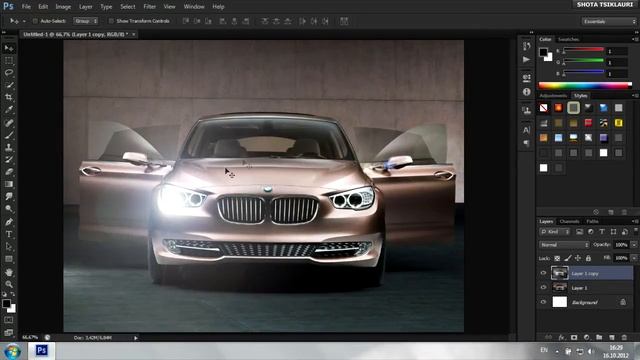Toggle Quick Mask mode
640x360 pixels.
tap(9, 320)
